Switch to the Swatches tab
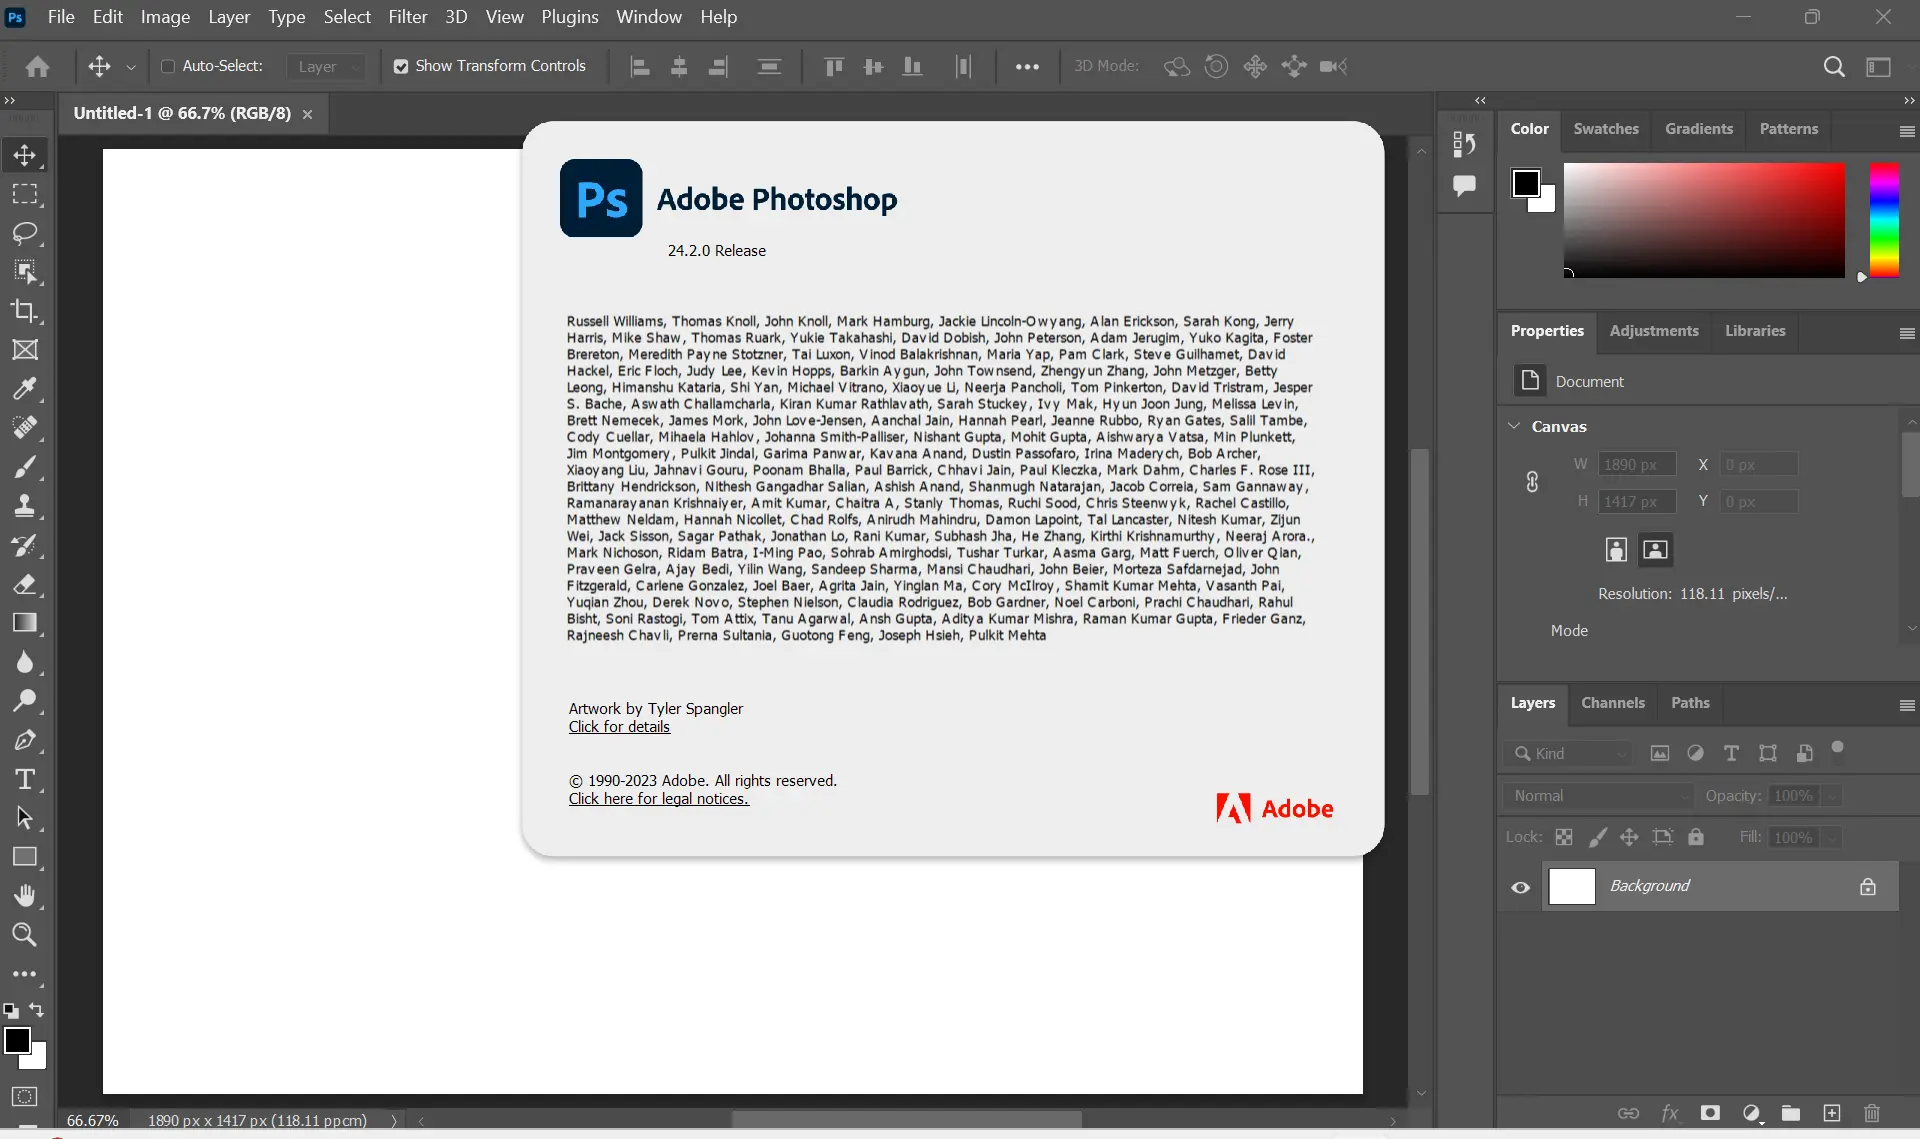The width and height of the screenshot is (1920, 1139). [1606, 129]
